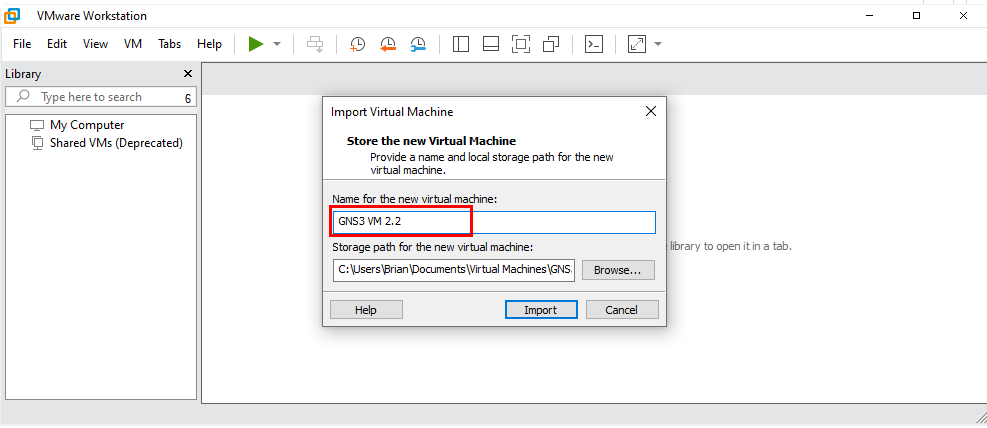
Task: Click the stretch guest display icon
Action: click(637, 44)
